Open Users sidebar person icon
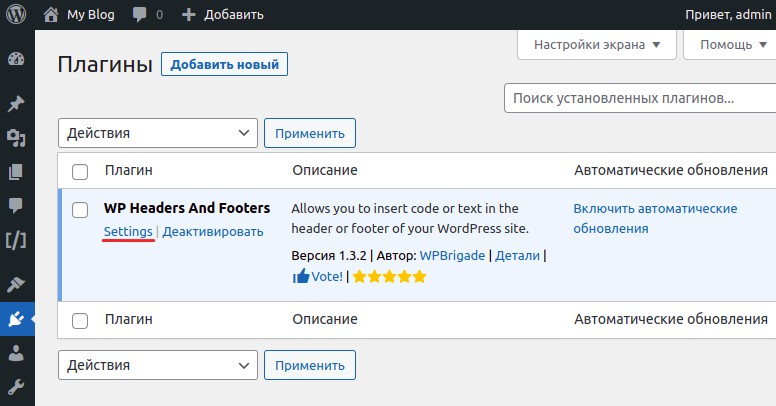Viewport: 776px width, 406px height. [x=16, y=353]
